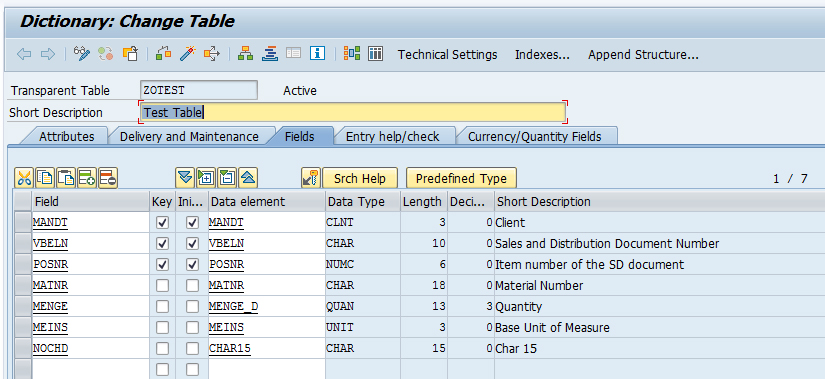Viewport: 825px width, 379px height.
Task: Click the Length column header
Action: pos(424,202)
